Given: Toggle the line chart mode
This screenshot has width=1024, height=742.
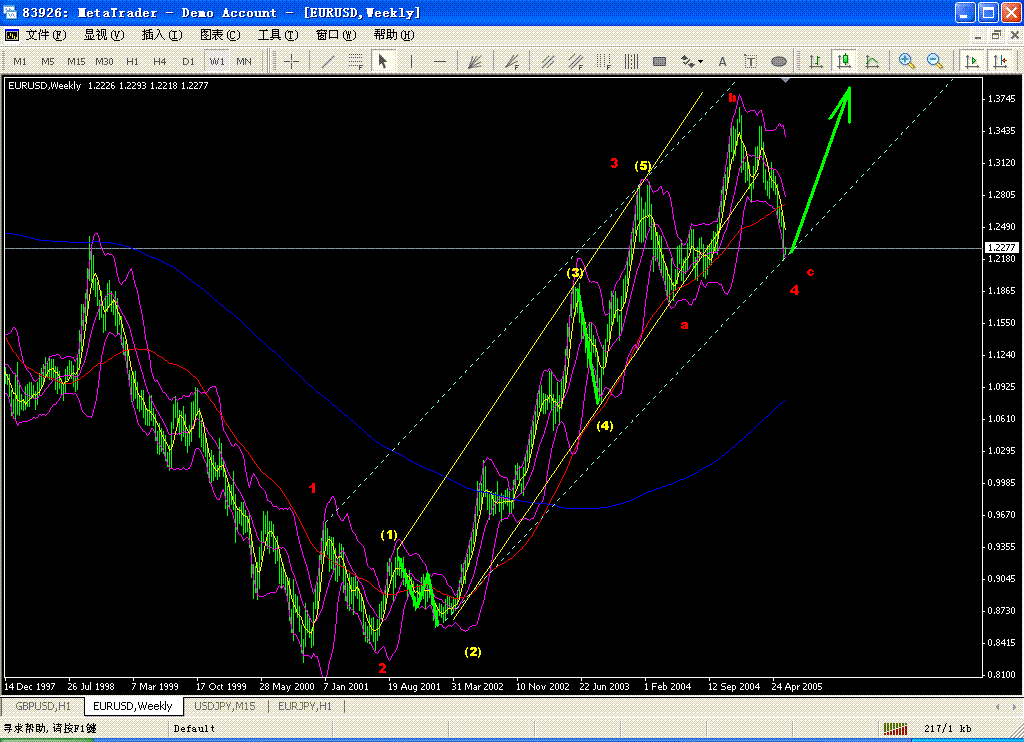Looking at the screenshot, I should tap(872, 61).
